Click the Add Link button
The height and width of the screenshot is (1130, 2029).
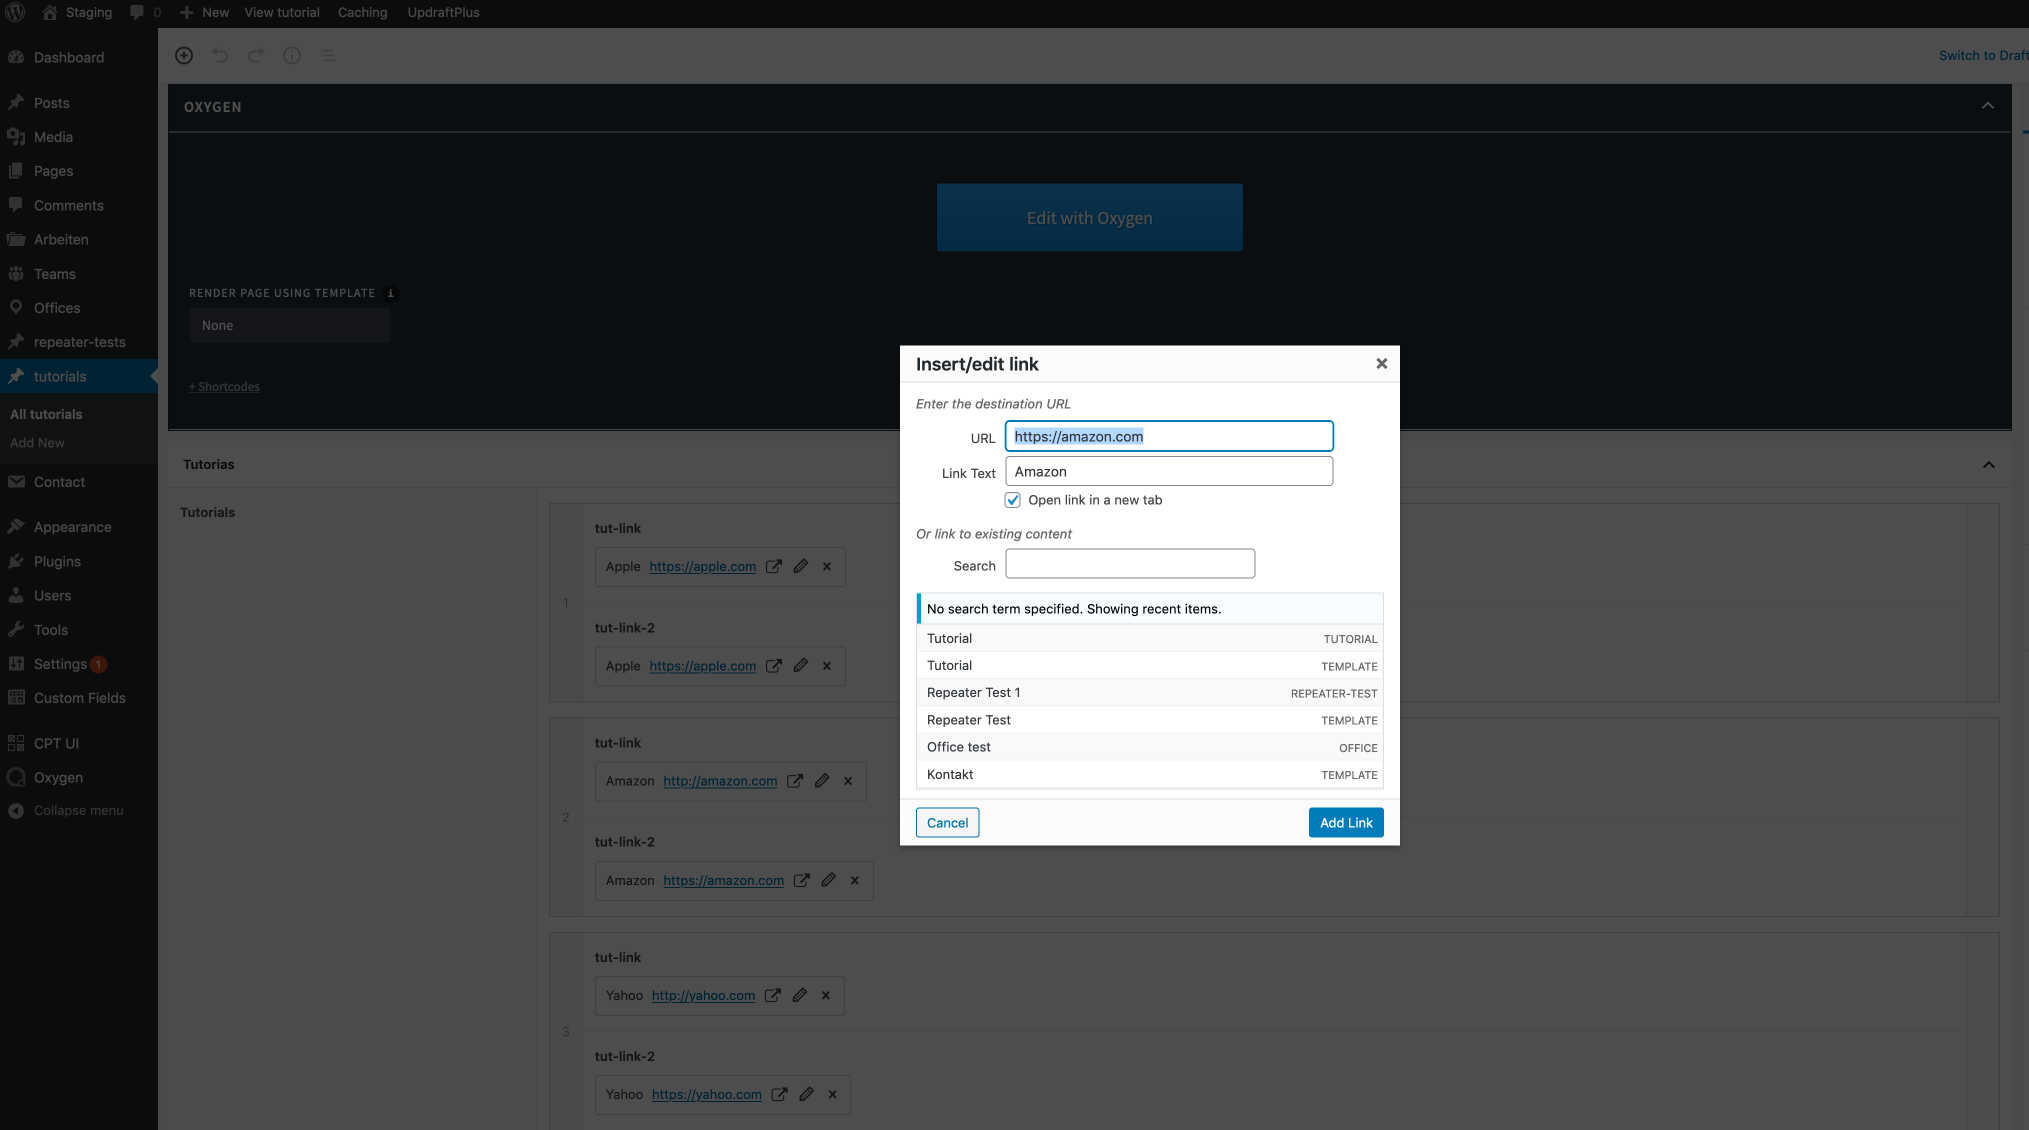tap(1346, 823)
